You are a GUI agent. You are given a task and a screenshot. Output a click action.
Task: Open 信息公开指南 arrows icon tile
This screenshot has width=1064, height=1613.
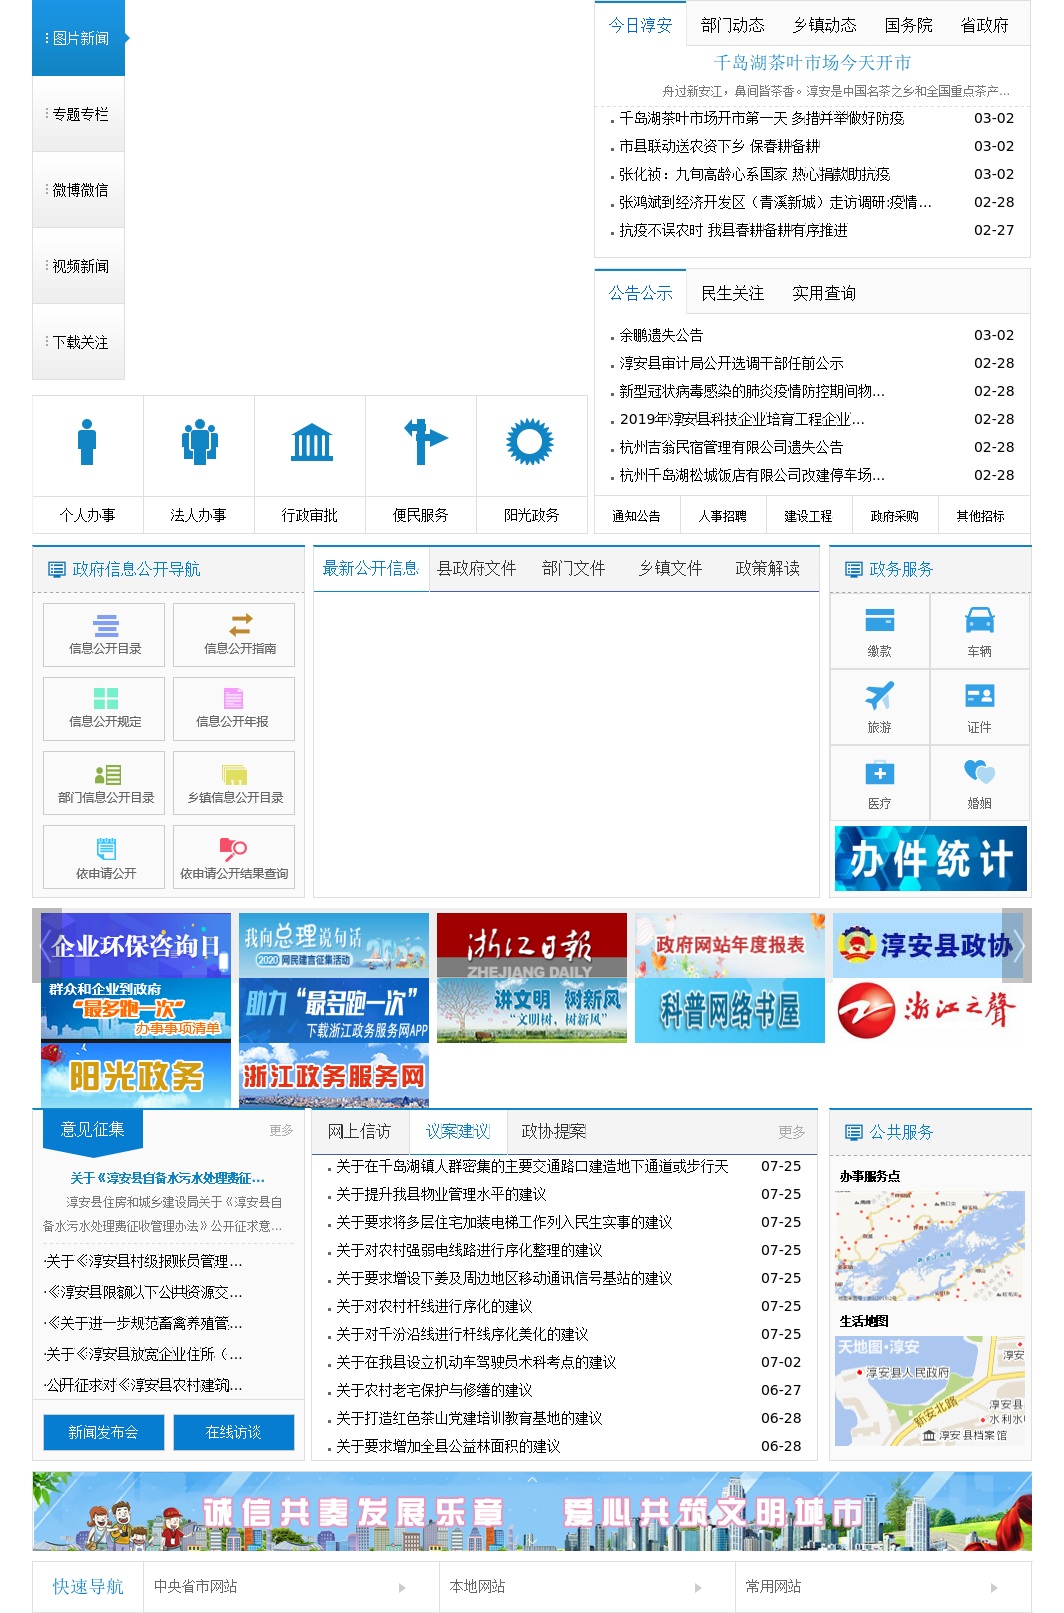click(234, 634)
